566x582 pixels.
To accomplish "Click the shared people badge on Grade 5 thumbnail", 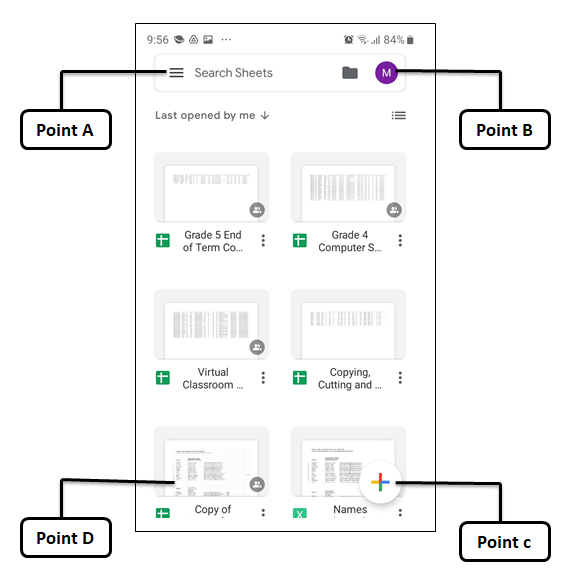I will (257, 210).
